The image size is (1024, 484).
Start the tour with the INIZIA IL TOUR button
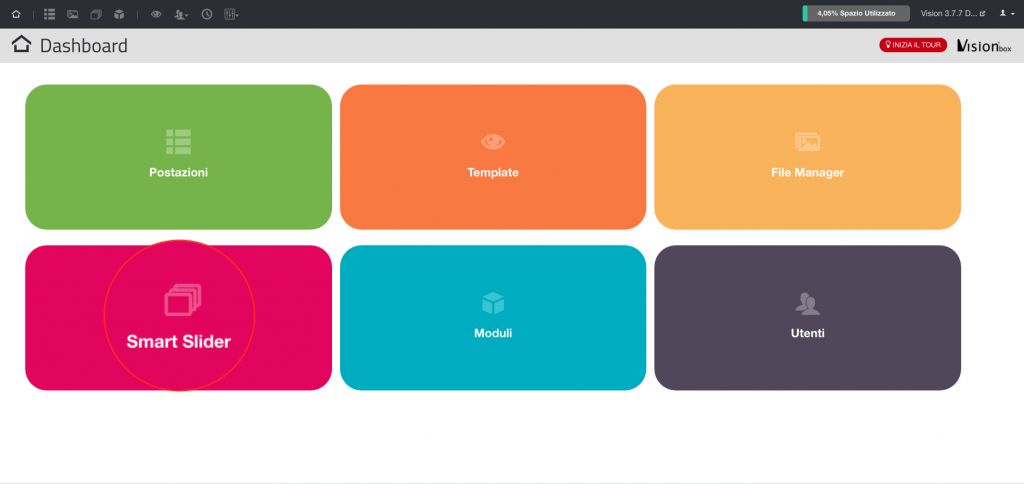pos(913,45)
